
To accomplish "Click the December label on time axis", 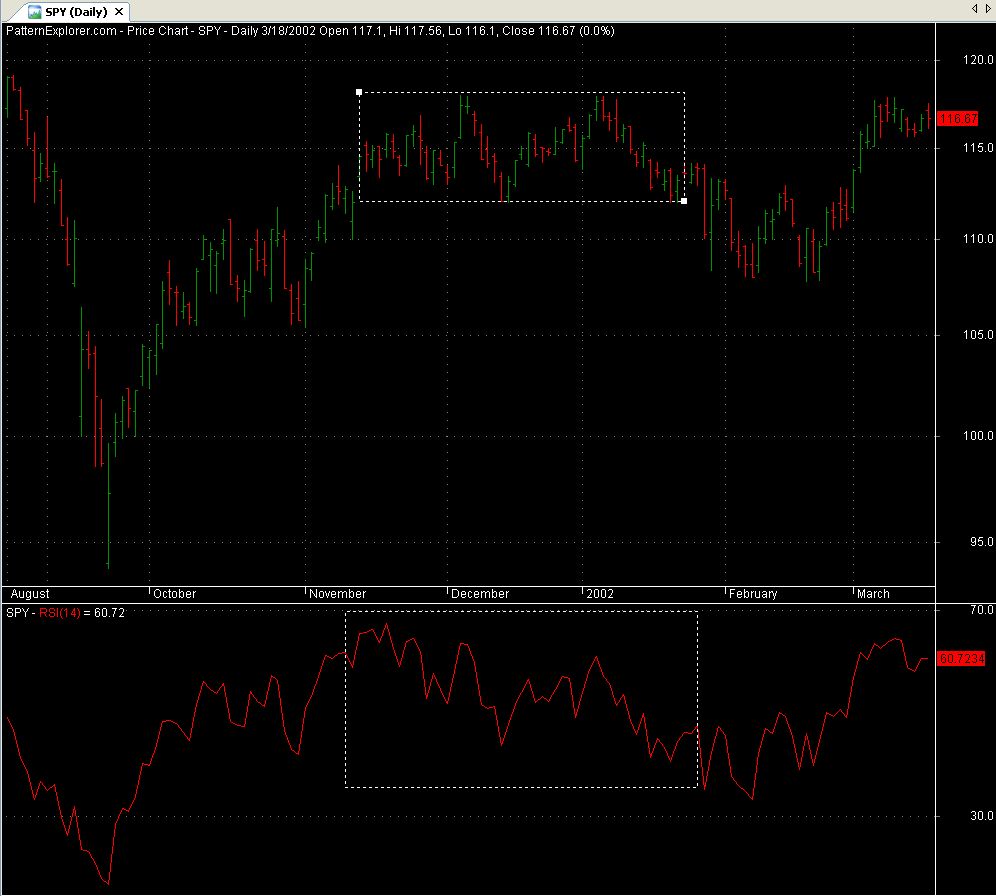I will (x=480, y=594).
